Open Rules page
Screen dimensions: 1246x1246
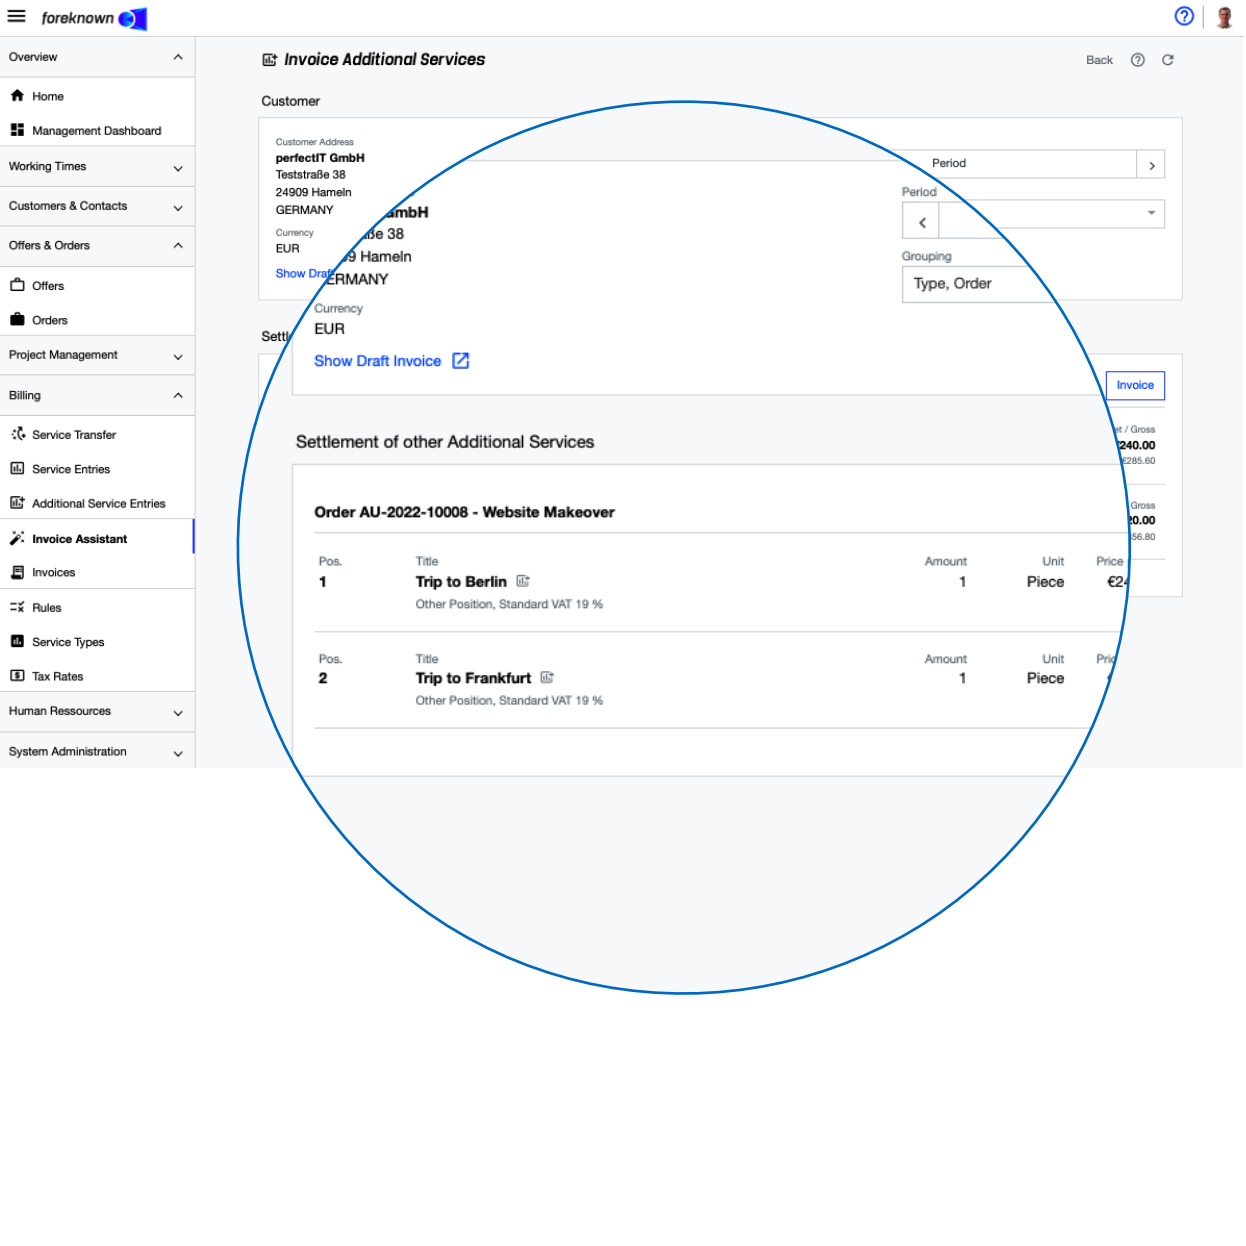(47, 608)
